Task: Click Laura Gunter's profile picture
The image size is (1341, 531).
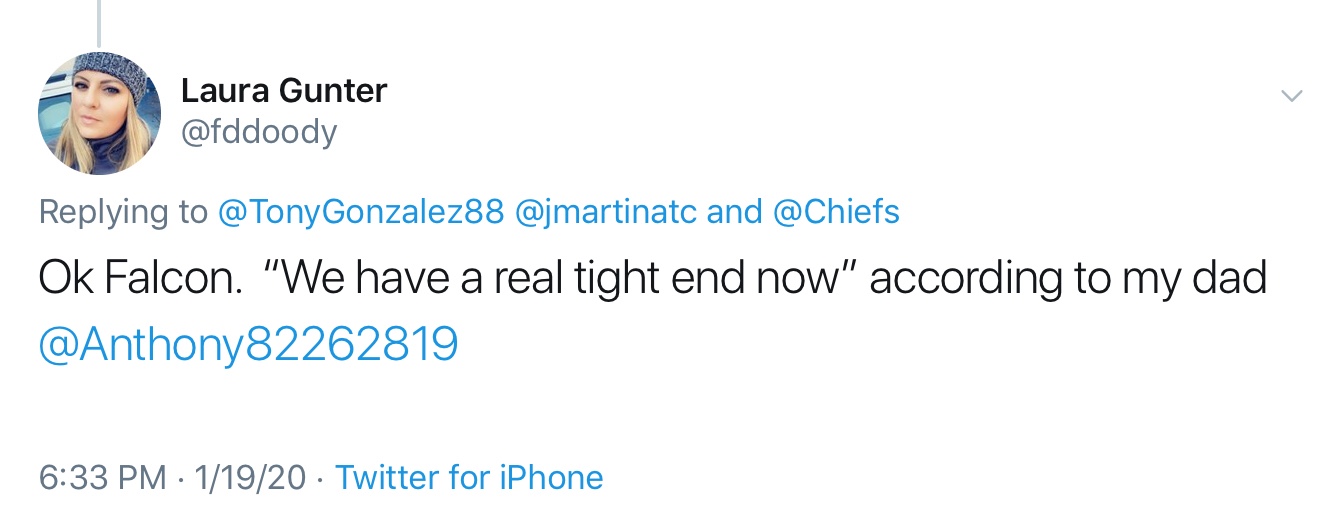Action: point(99,113)
